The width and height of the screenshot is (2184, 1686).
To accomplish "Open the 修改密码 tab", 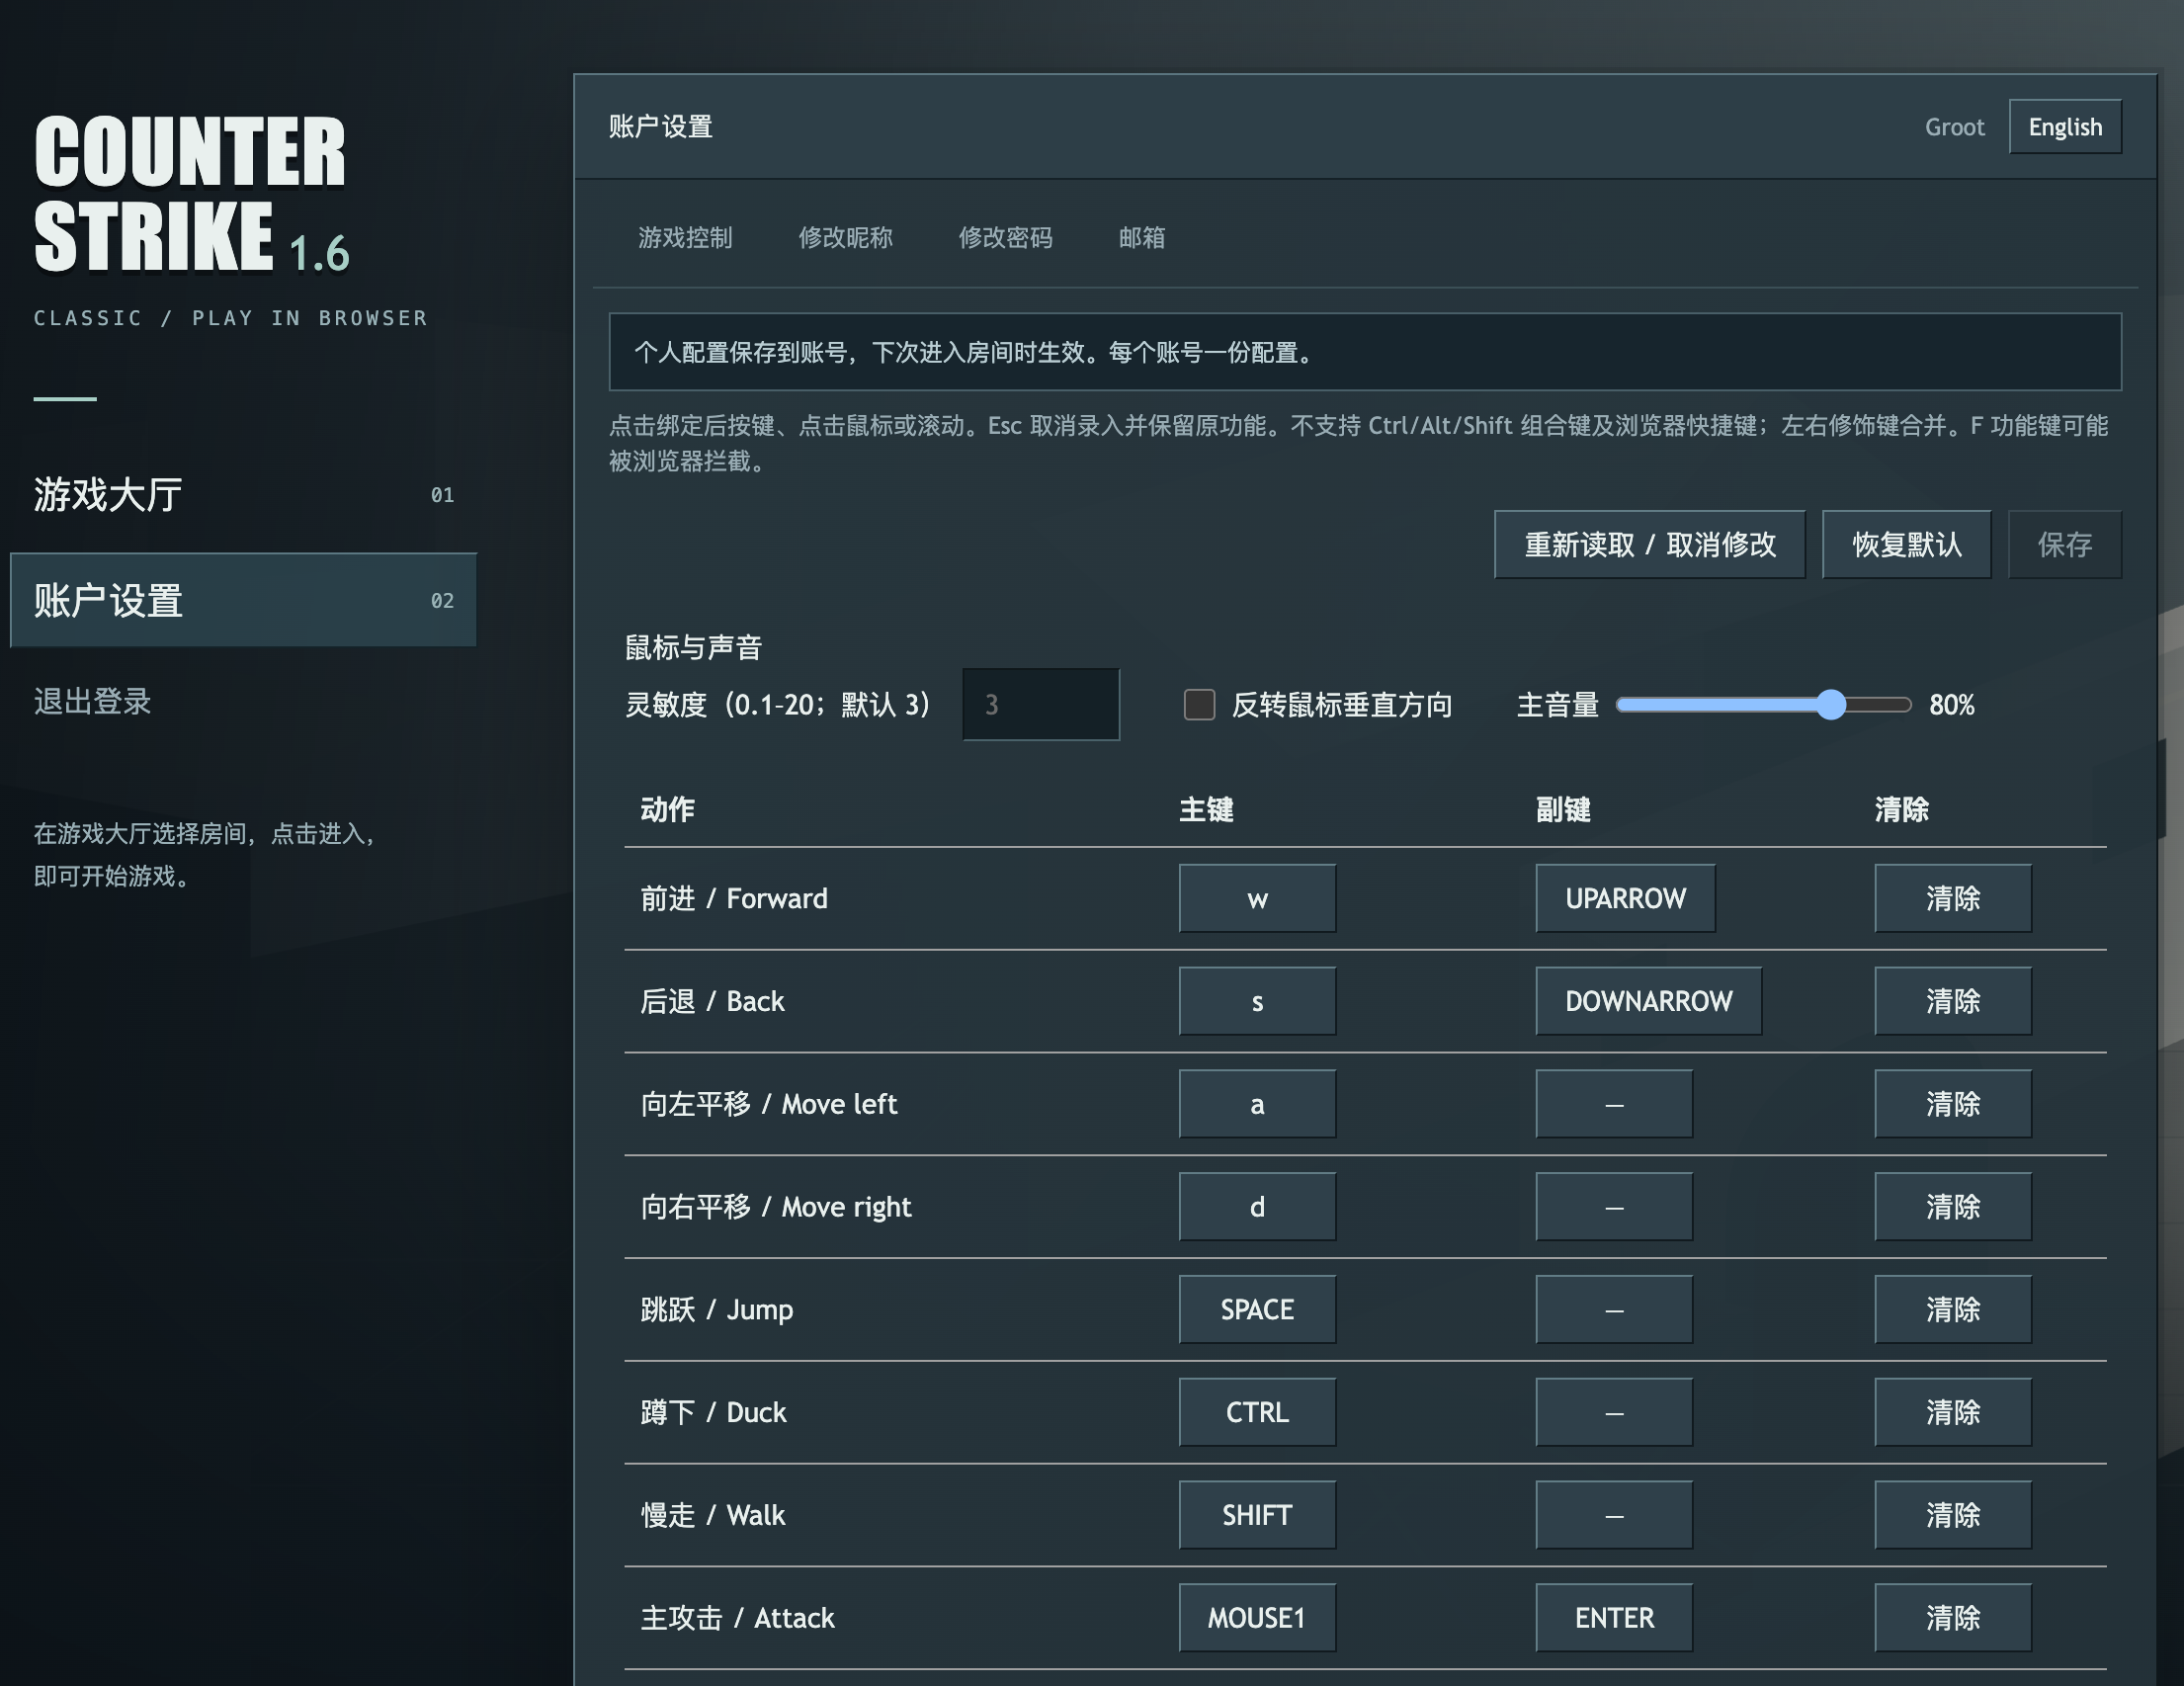I will coord(1005,237).
